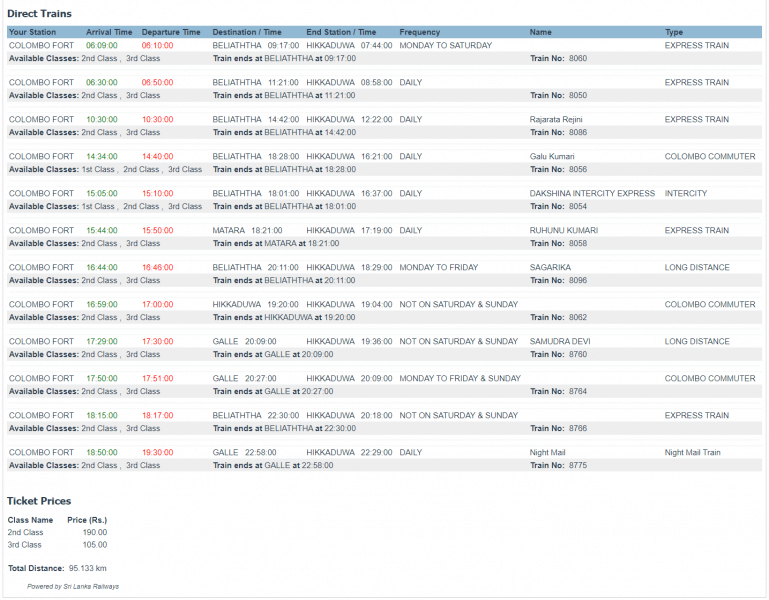Select the Frequency column header
769x600 pixels.
click(x=420, y=32)
